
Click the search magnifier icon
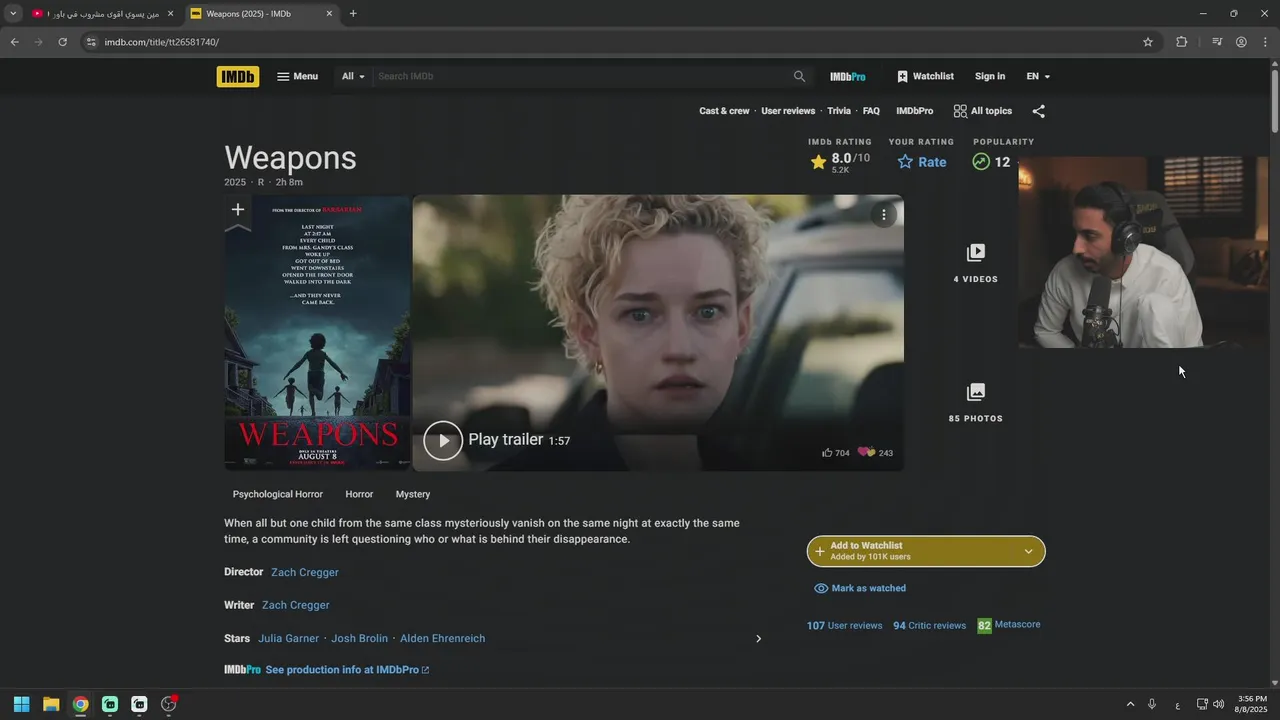(799, 76)
